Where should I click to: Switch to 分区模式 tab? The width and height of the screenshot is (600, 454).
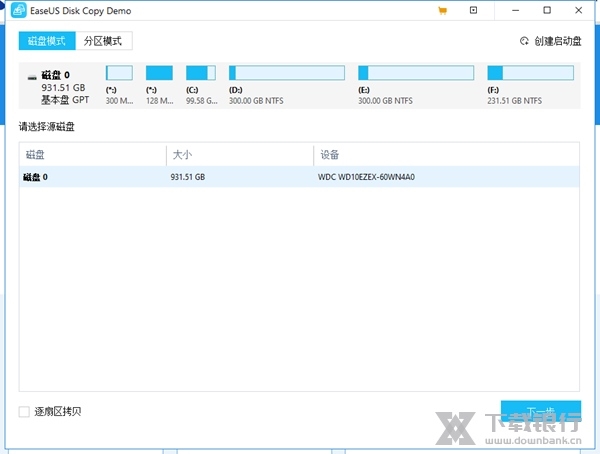104,41
